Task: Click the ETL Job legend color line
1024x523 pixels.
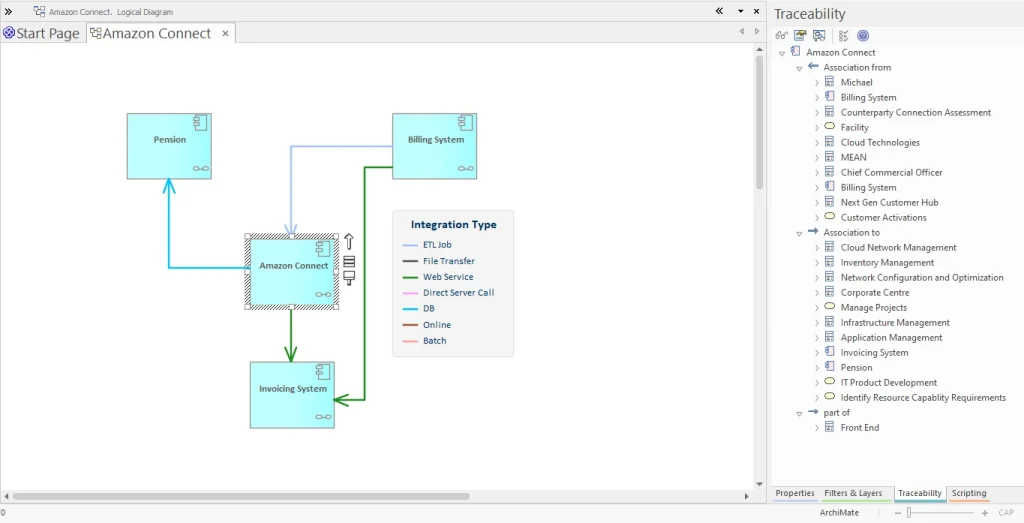Action: 410,245
